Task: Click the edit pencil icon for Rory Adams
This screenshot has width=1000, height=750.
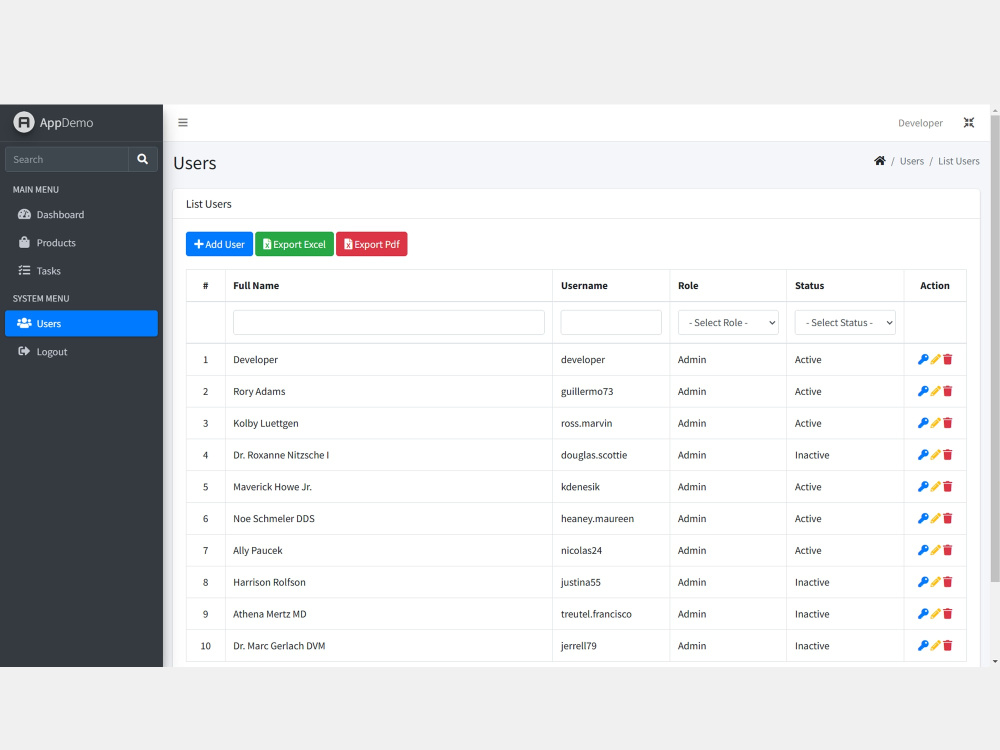Action: [935, 391]
